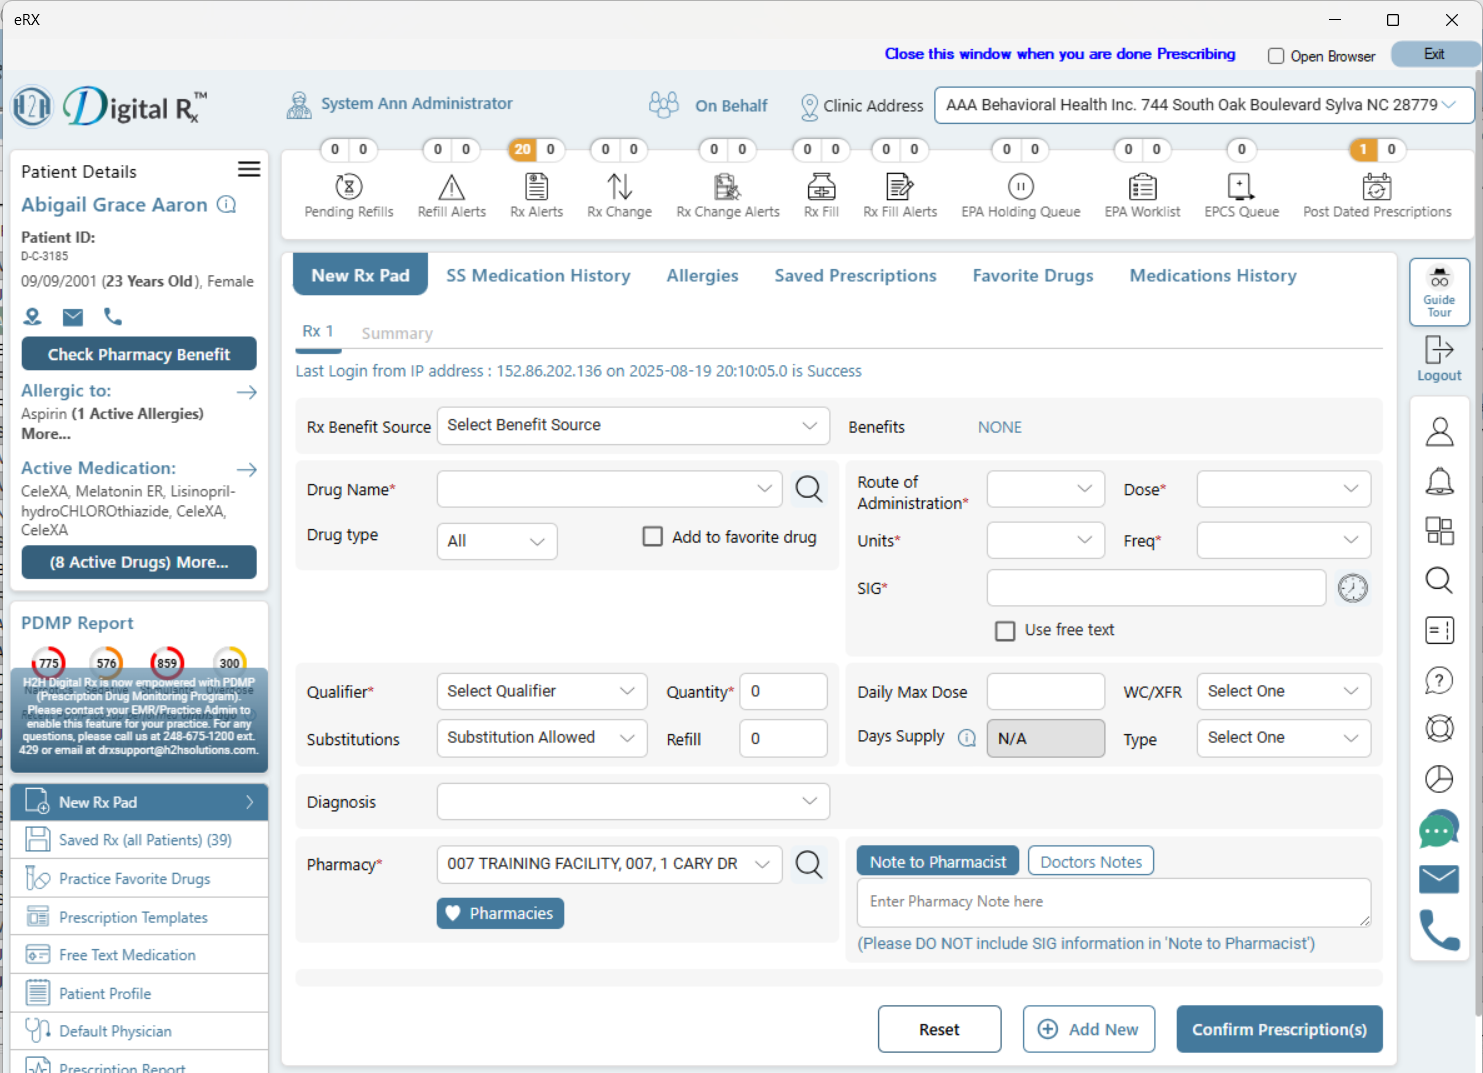The image size is (1483, 1073).
Task: Expand the Substitution Allowed dropdown
Action: point(541,738)
